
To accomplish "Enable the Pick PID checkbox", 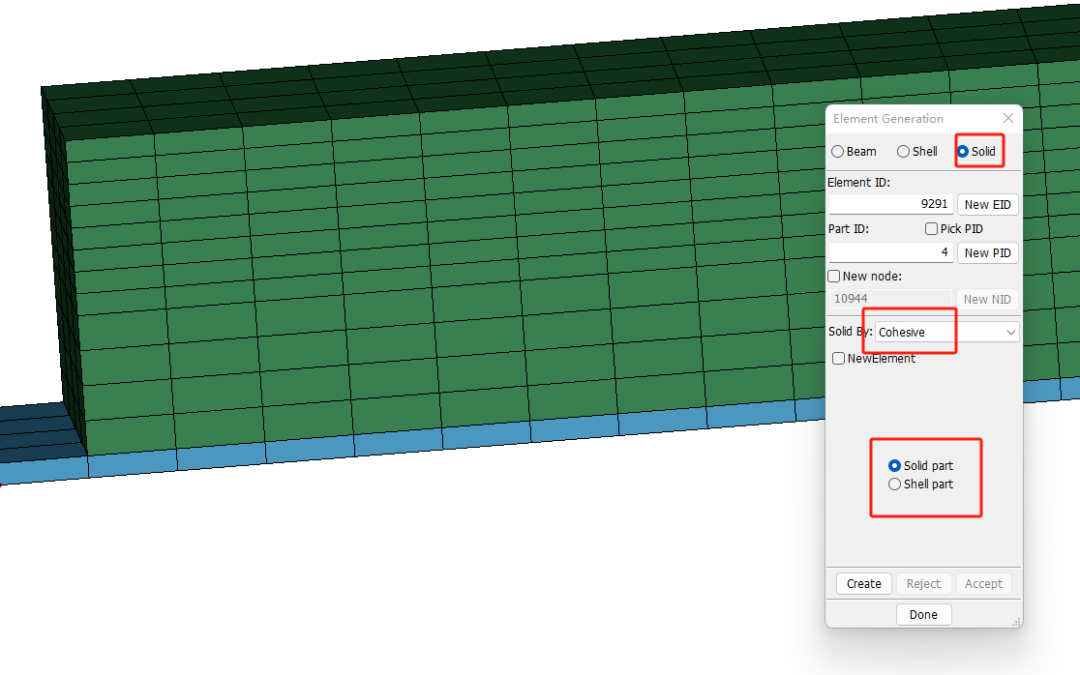I will tap(931, 229).
